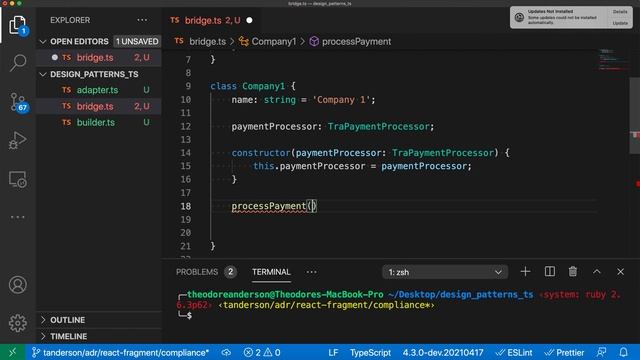The width and height of the screenshot is (640, 360).
Task: Close the terminal panel
Action: pos(620,271)
